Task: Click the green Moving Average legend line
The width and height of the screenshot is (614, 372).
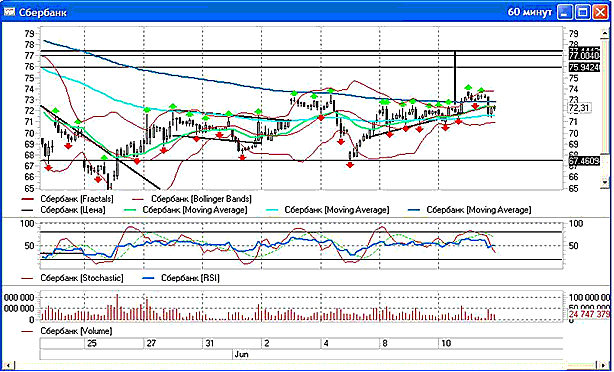Action: click(127, 210)
